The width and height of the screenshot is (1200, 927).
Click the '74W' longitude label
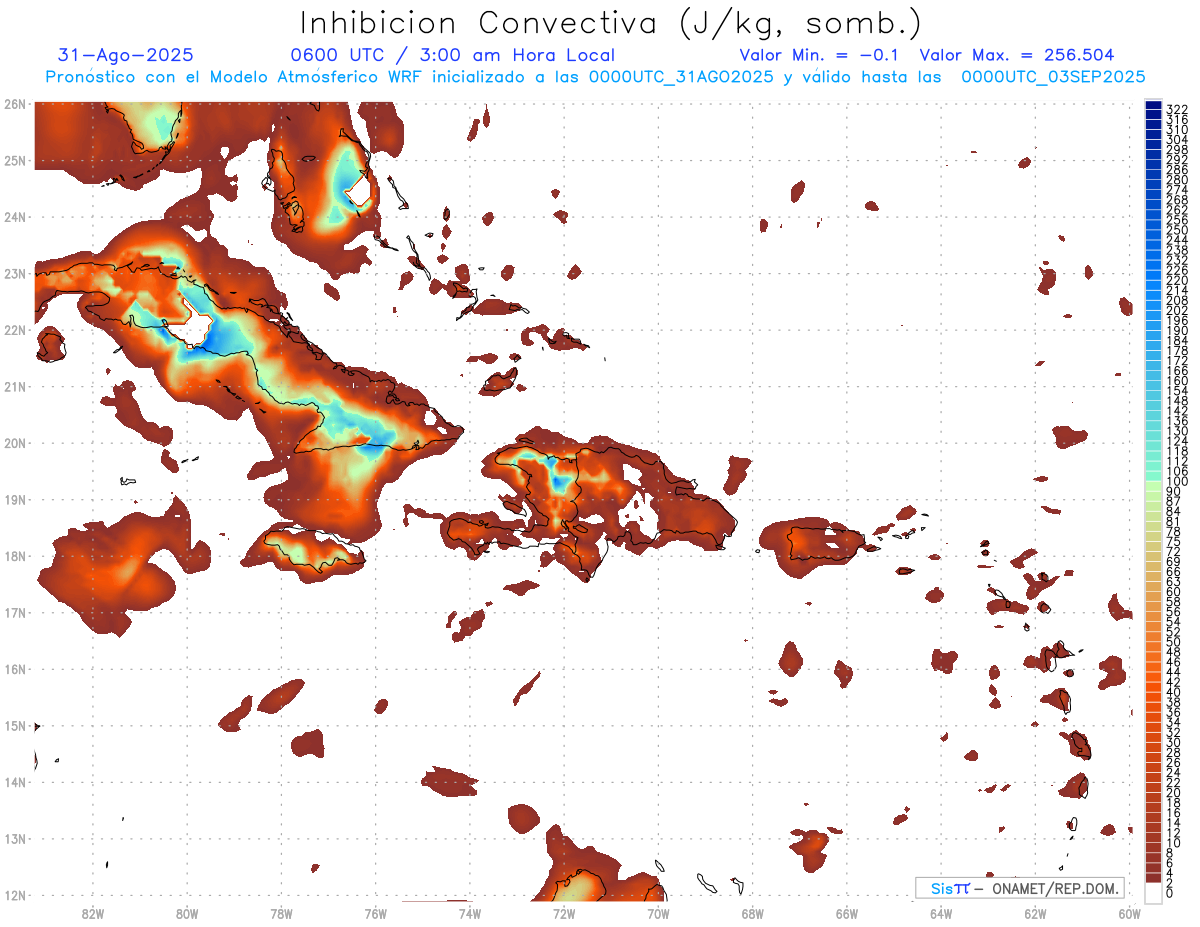469,912
